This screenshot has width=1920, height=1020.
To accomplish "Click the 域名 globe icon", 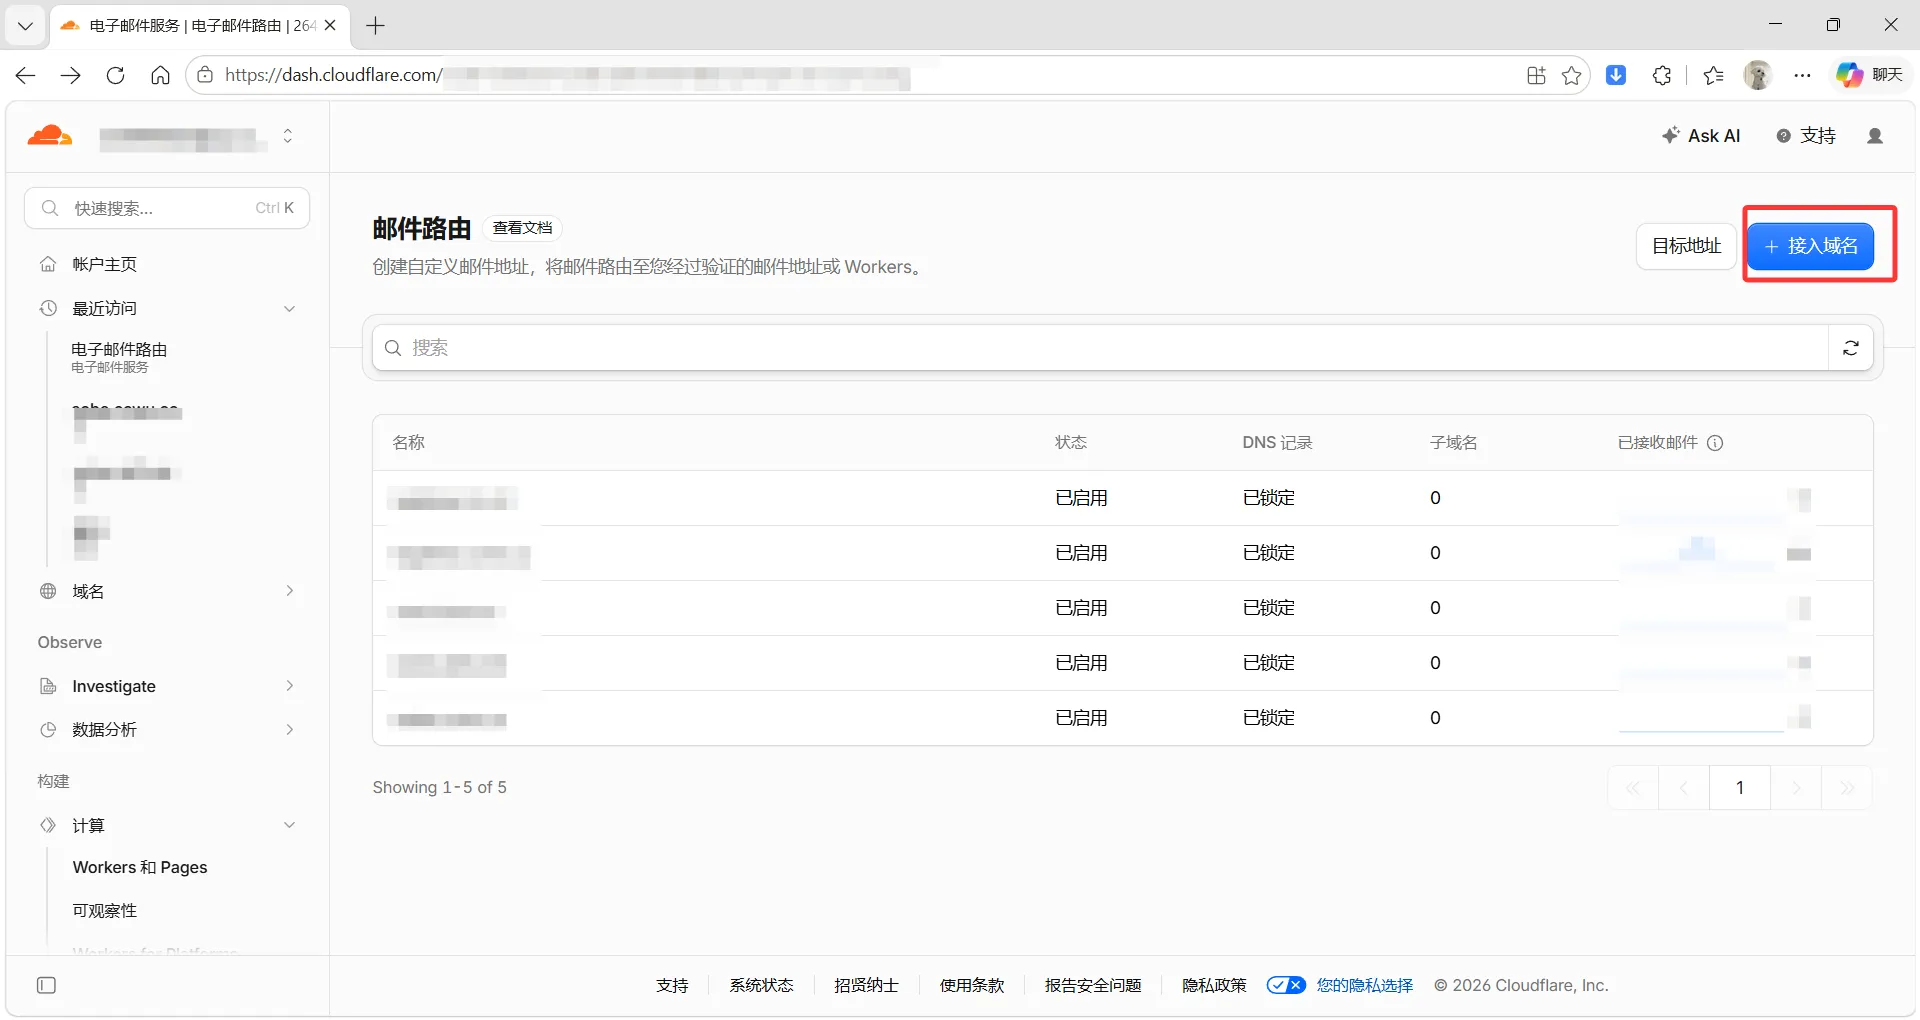I will coord(48,591).
